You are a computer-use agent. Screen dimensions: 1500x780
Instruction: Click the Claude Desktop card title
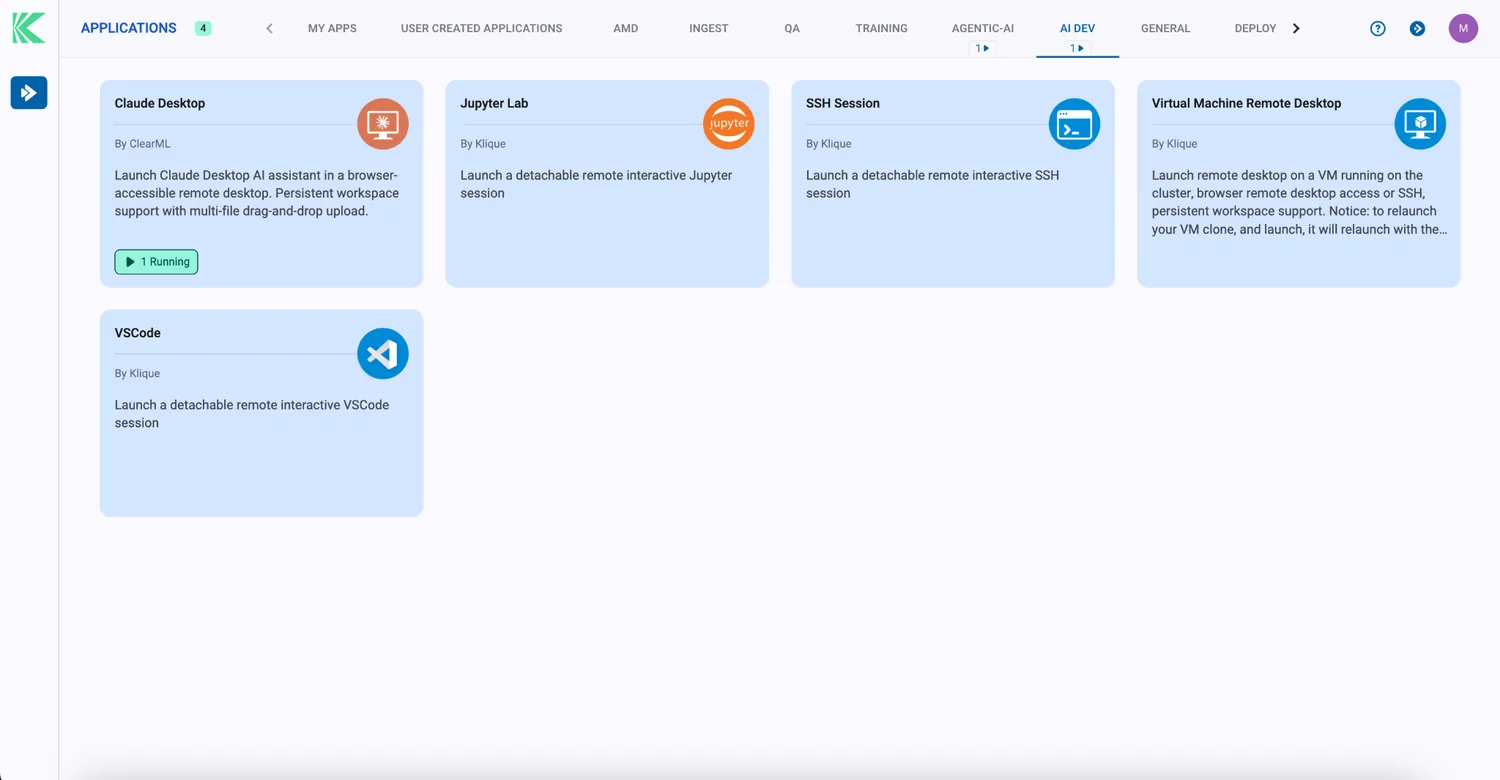[160, 103]
